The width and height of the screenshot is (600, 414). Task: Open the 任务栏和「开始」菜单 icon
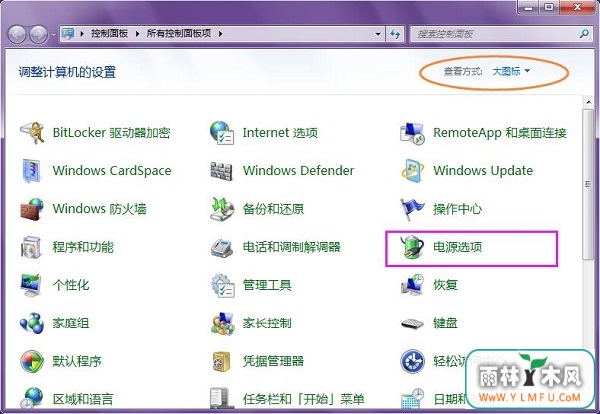click(222, 398)
